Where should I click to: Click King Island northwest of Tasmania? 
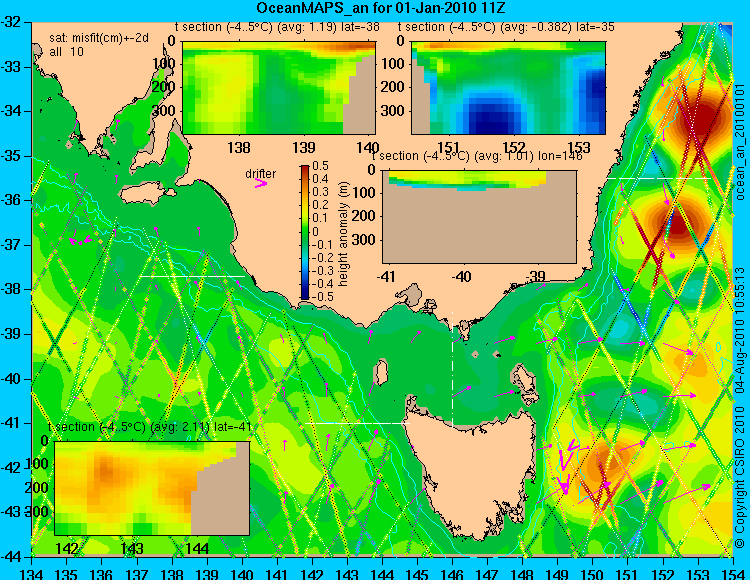pos(381,372)
